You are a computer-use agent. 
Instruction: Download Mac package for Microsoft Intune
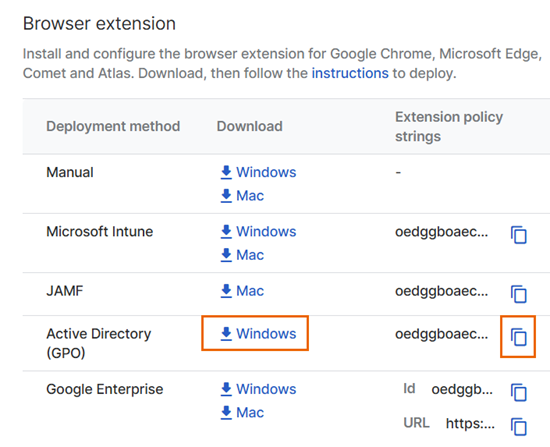242,255
